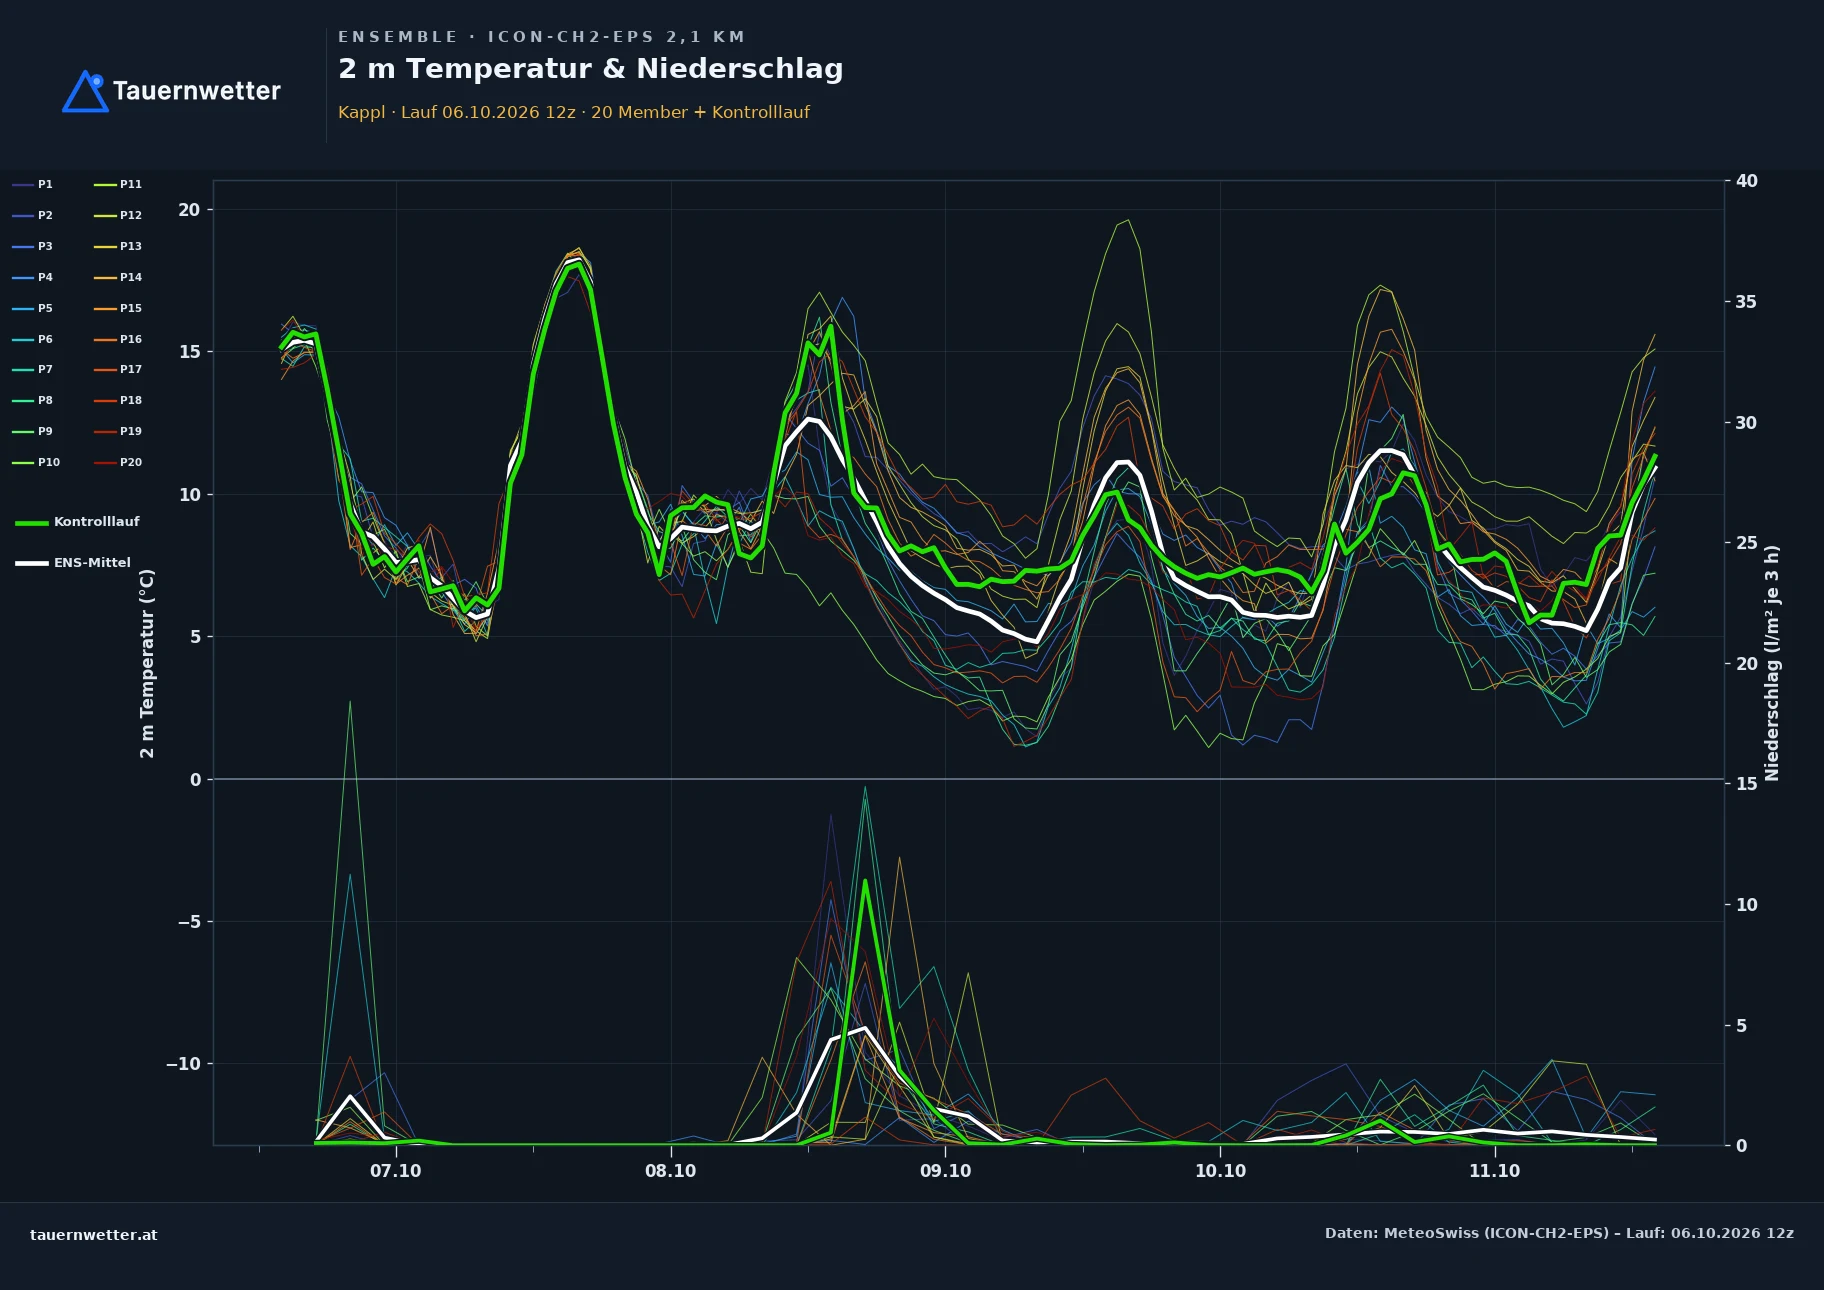The width and height of the screenshot is (1824, 1290).
Task: Select the P14 legend entry
Action: tap(118, 277)
